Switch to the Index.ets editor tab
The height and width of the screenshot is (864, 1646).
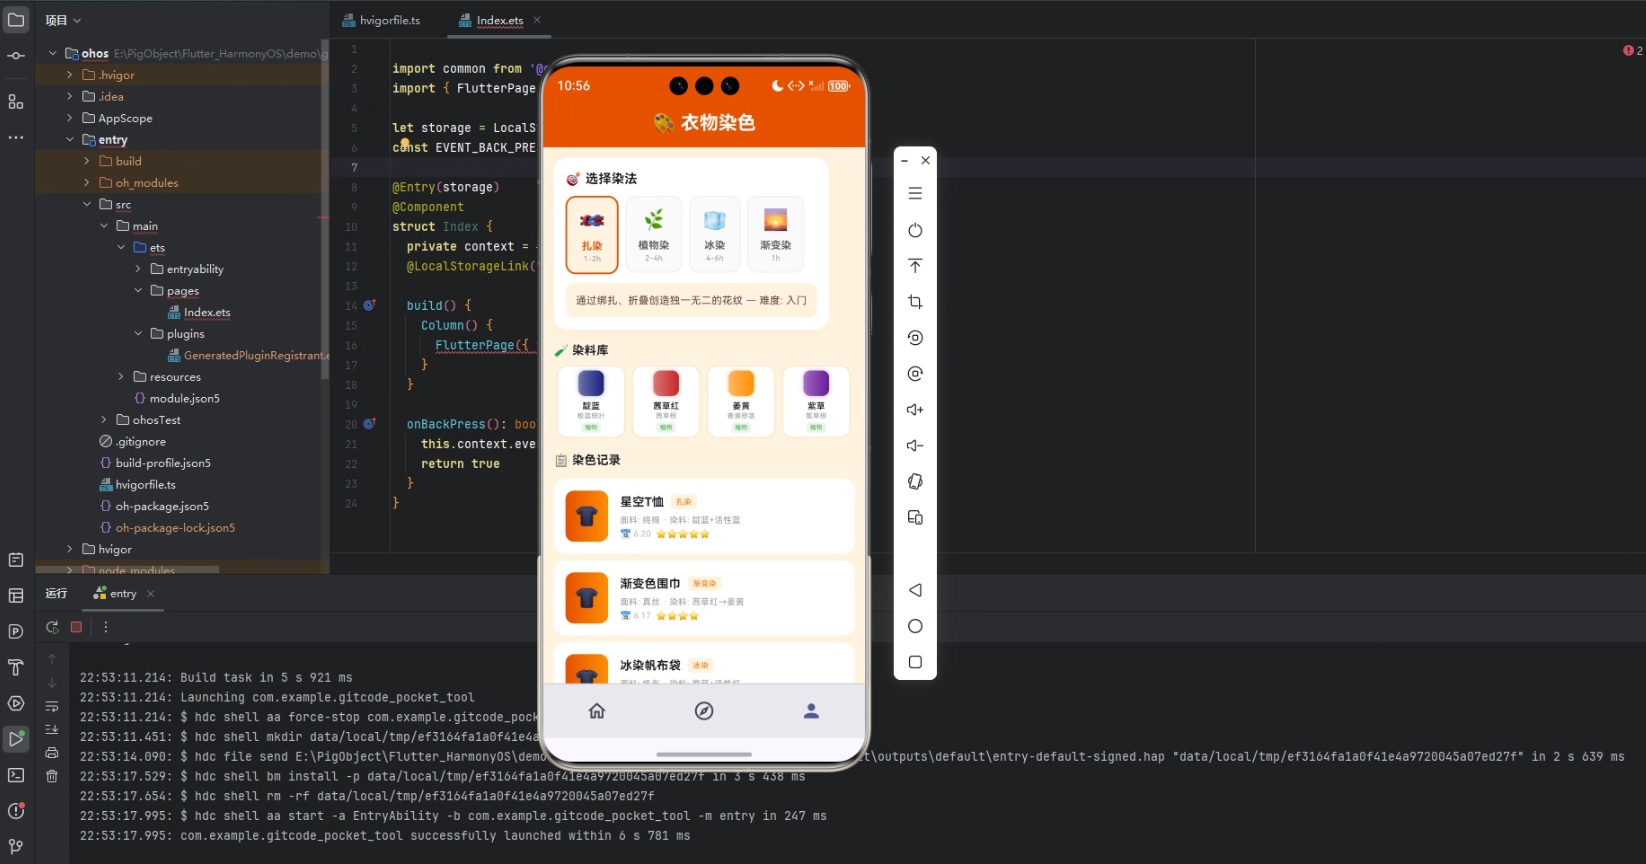pyautogui.click(x=500, y=20)
